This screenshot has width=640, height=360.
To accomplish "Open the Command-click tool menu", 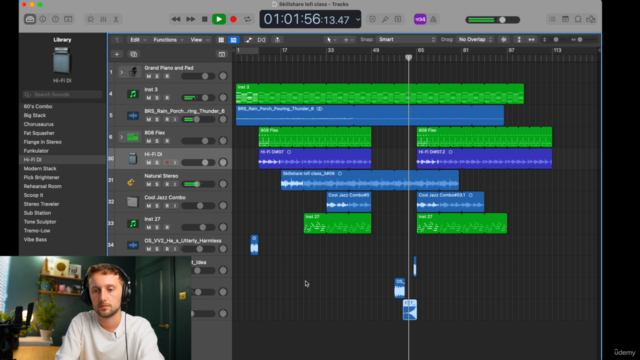I will [348, 40].
